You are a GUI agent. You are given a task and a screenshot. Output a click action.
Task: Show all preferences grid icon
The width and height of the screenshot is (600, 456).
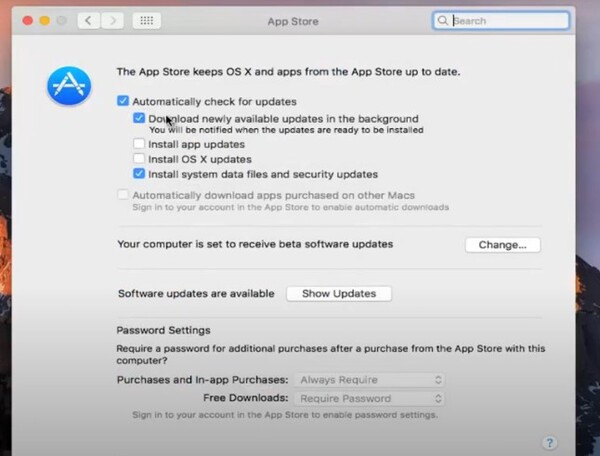coord(147,21)
